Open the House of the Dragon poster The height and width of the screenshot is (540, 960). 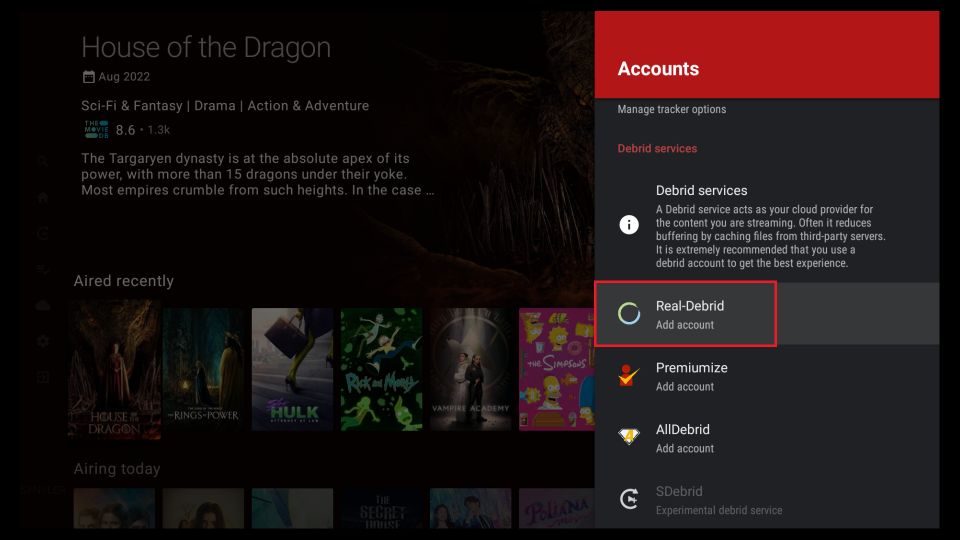pos(114,369)
